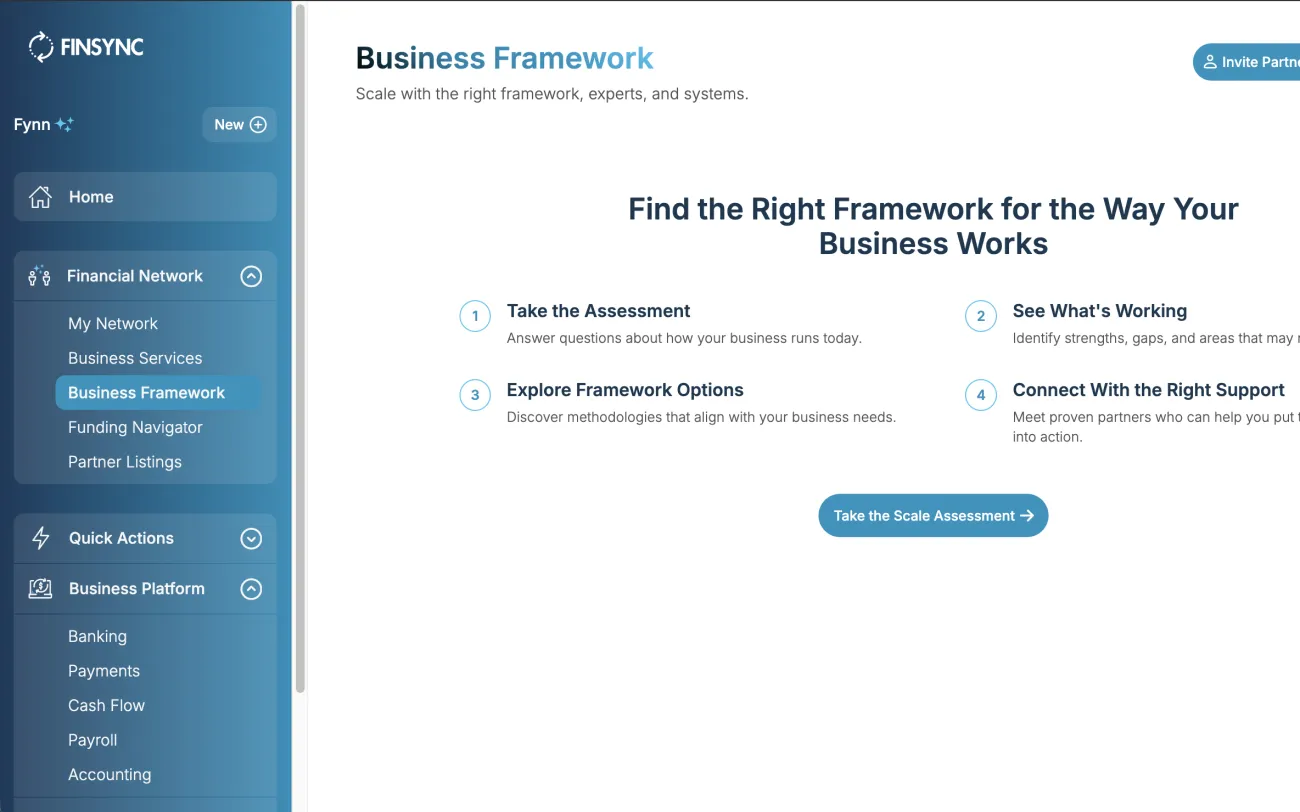Click Take the Scale Assessment button
The height and width of the screenshot is (812, 1300).
click(933, 515)
